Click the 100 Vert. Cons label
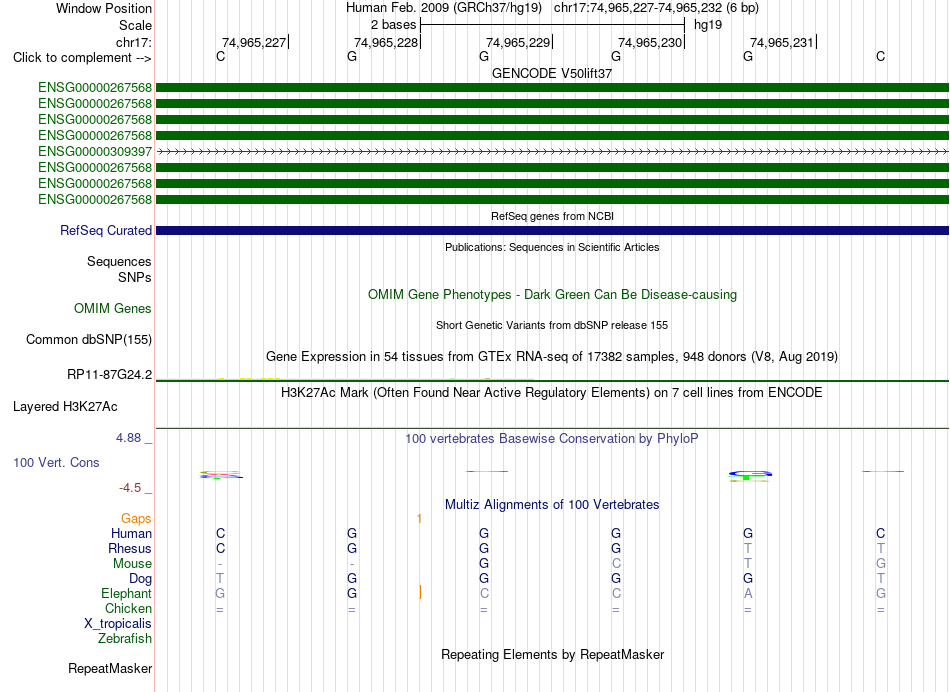The height and width of the screenshot is (692, 950). click(x=56, y=462)
